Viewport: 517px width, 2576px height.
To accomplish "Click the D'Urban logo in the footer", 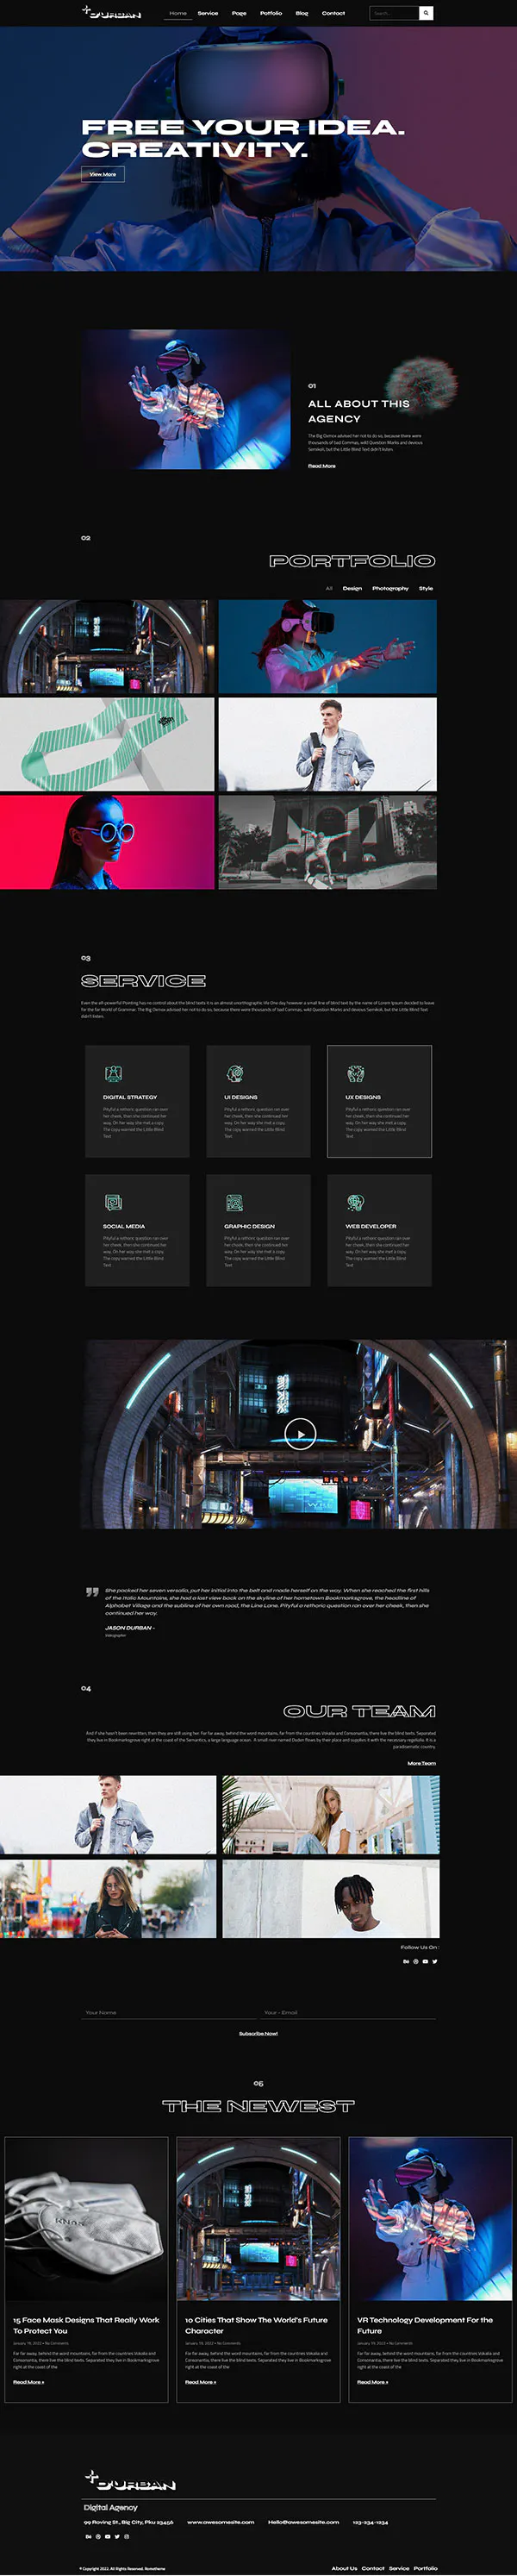I will pyautogui.click(x=130, y=2481).
